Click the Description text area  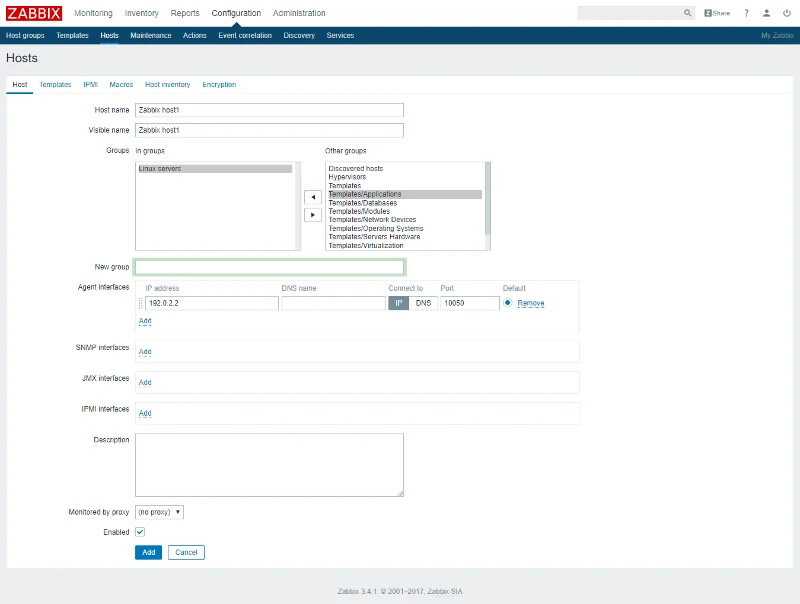(269, 465)
